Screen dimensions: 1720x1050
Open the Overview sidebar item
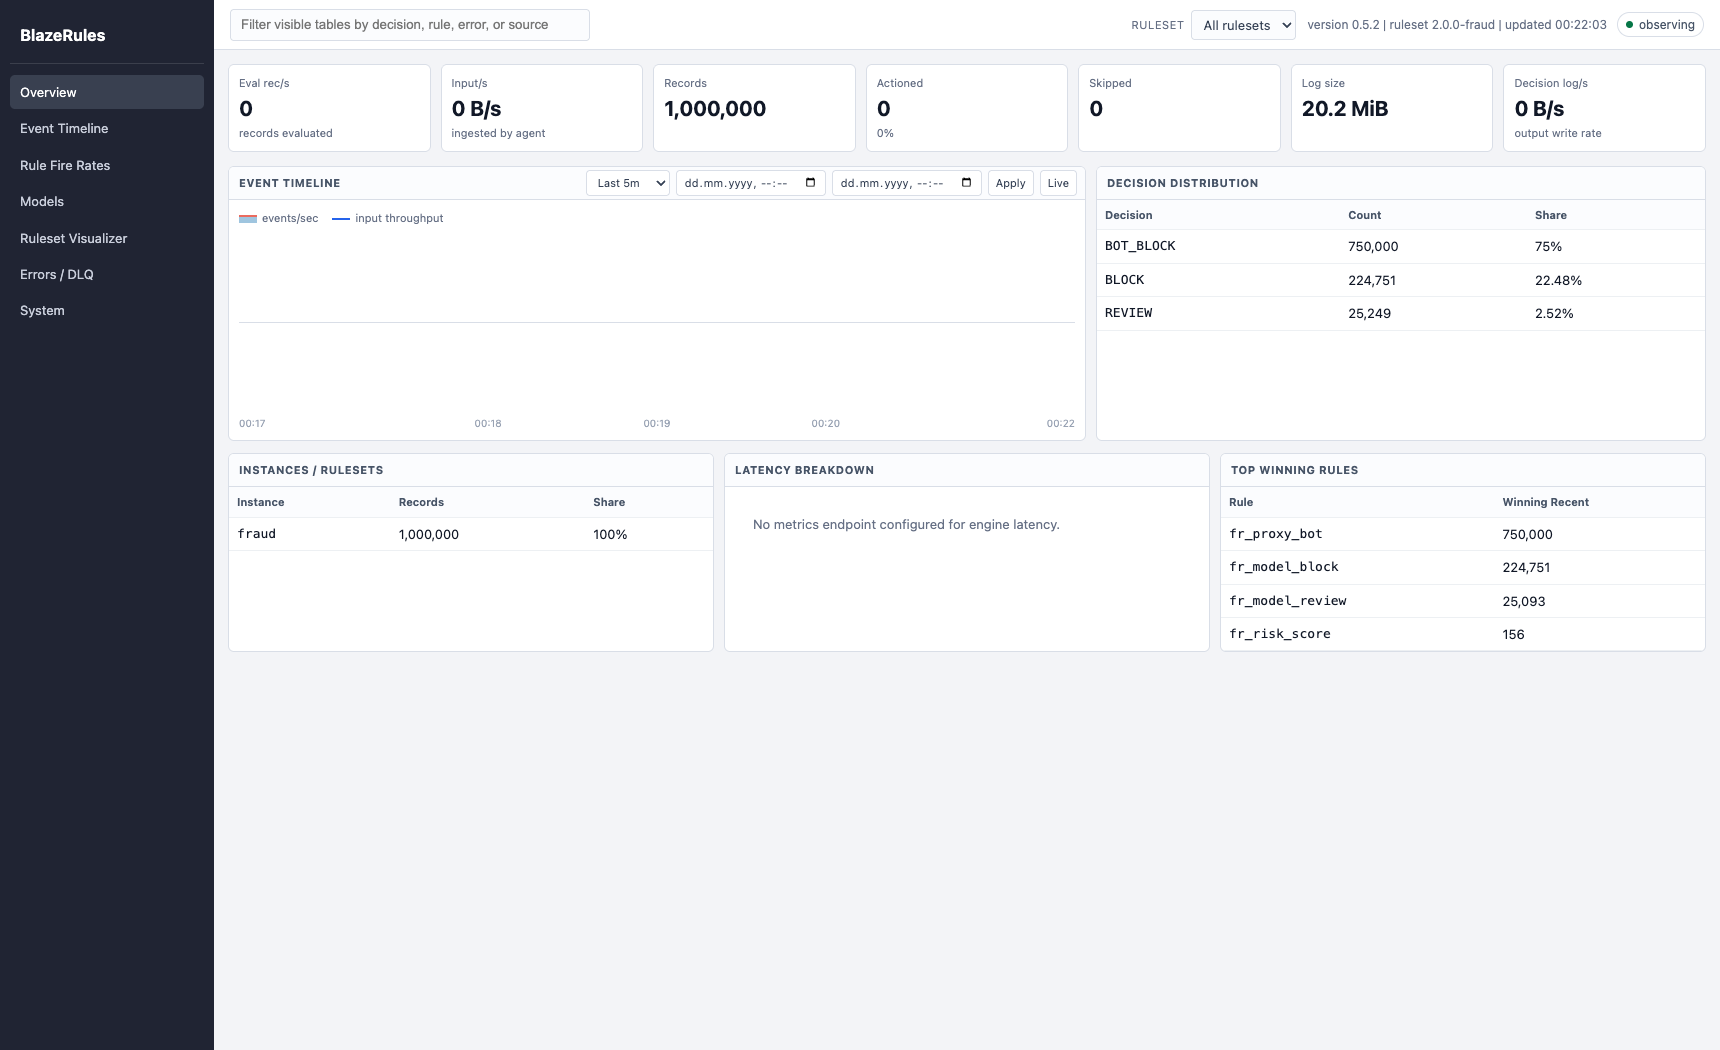[x=107, y=92]
